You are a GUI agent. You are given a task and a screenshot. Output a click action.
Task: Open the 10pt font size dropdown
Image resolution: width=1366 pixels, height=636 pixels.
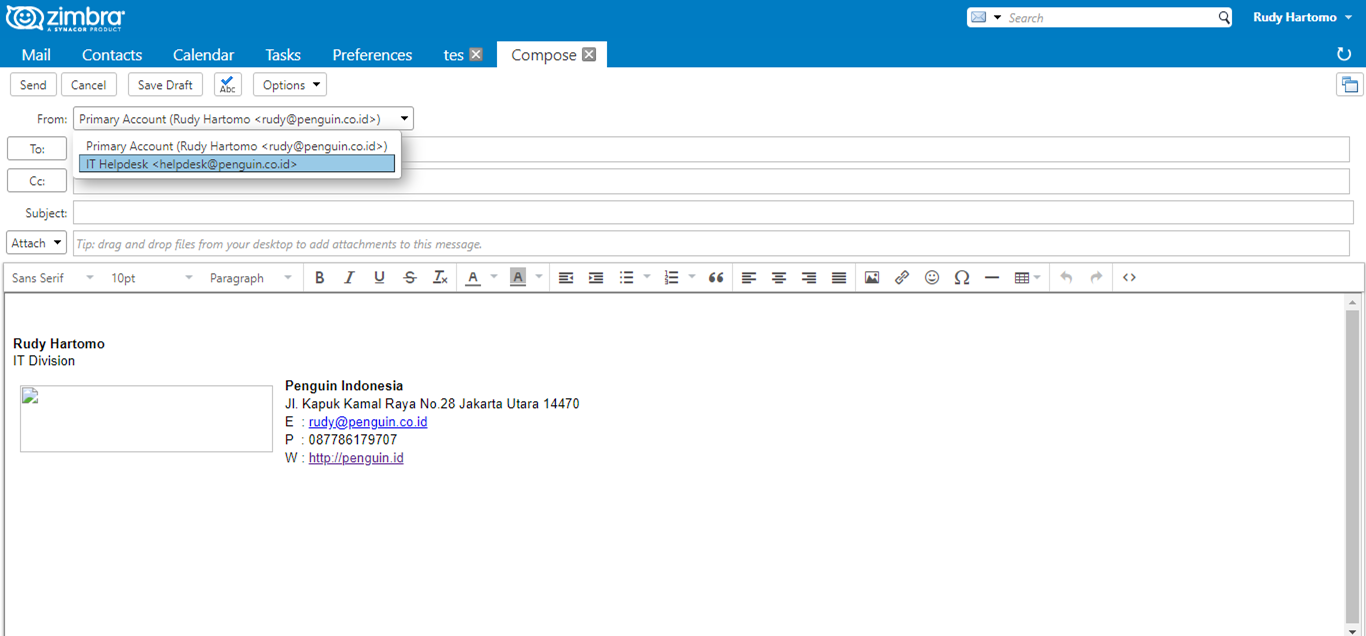coord(151,278)
